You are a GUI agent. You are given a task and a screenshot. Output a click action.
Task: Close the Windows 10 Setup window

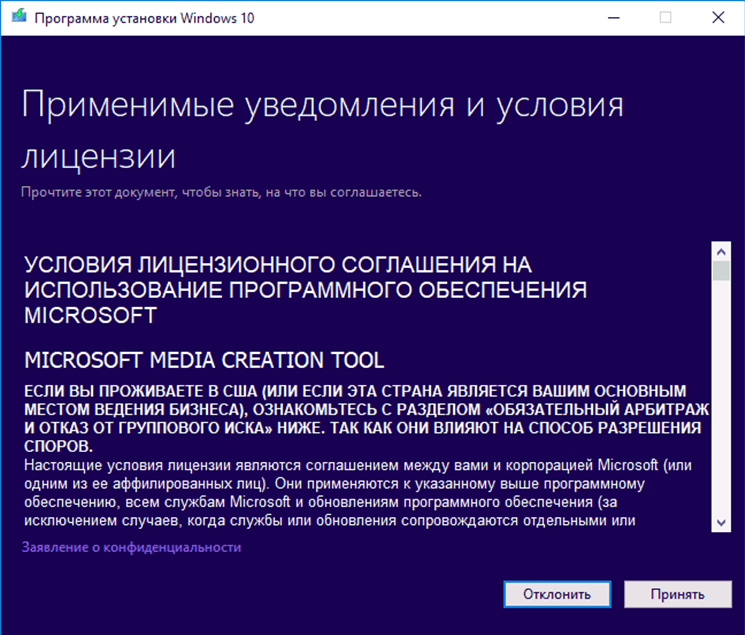[719, 17]
